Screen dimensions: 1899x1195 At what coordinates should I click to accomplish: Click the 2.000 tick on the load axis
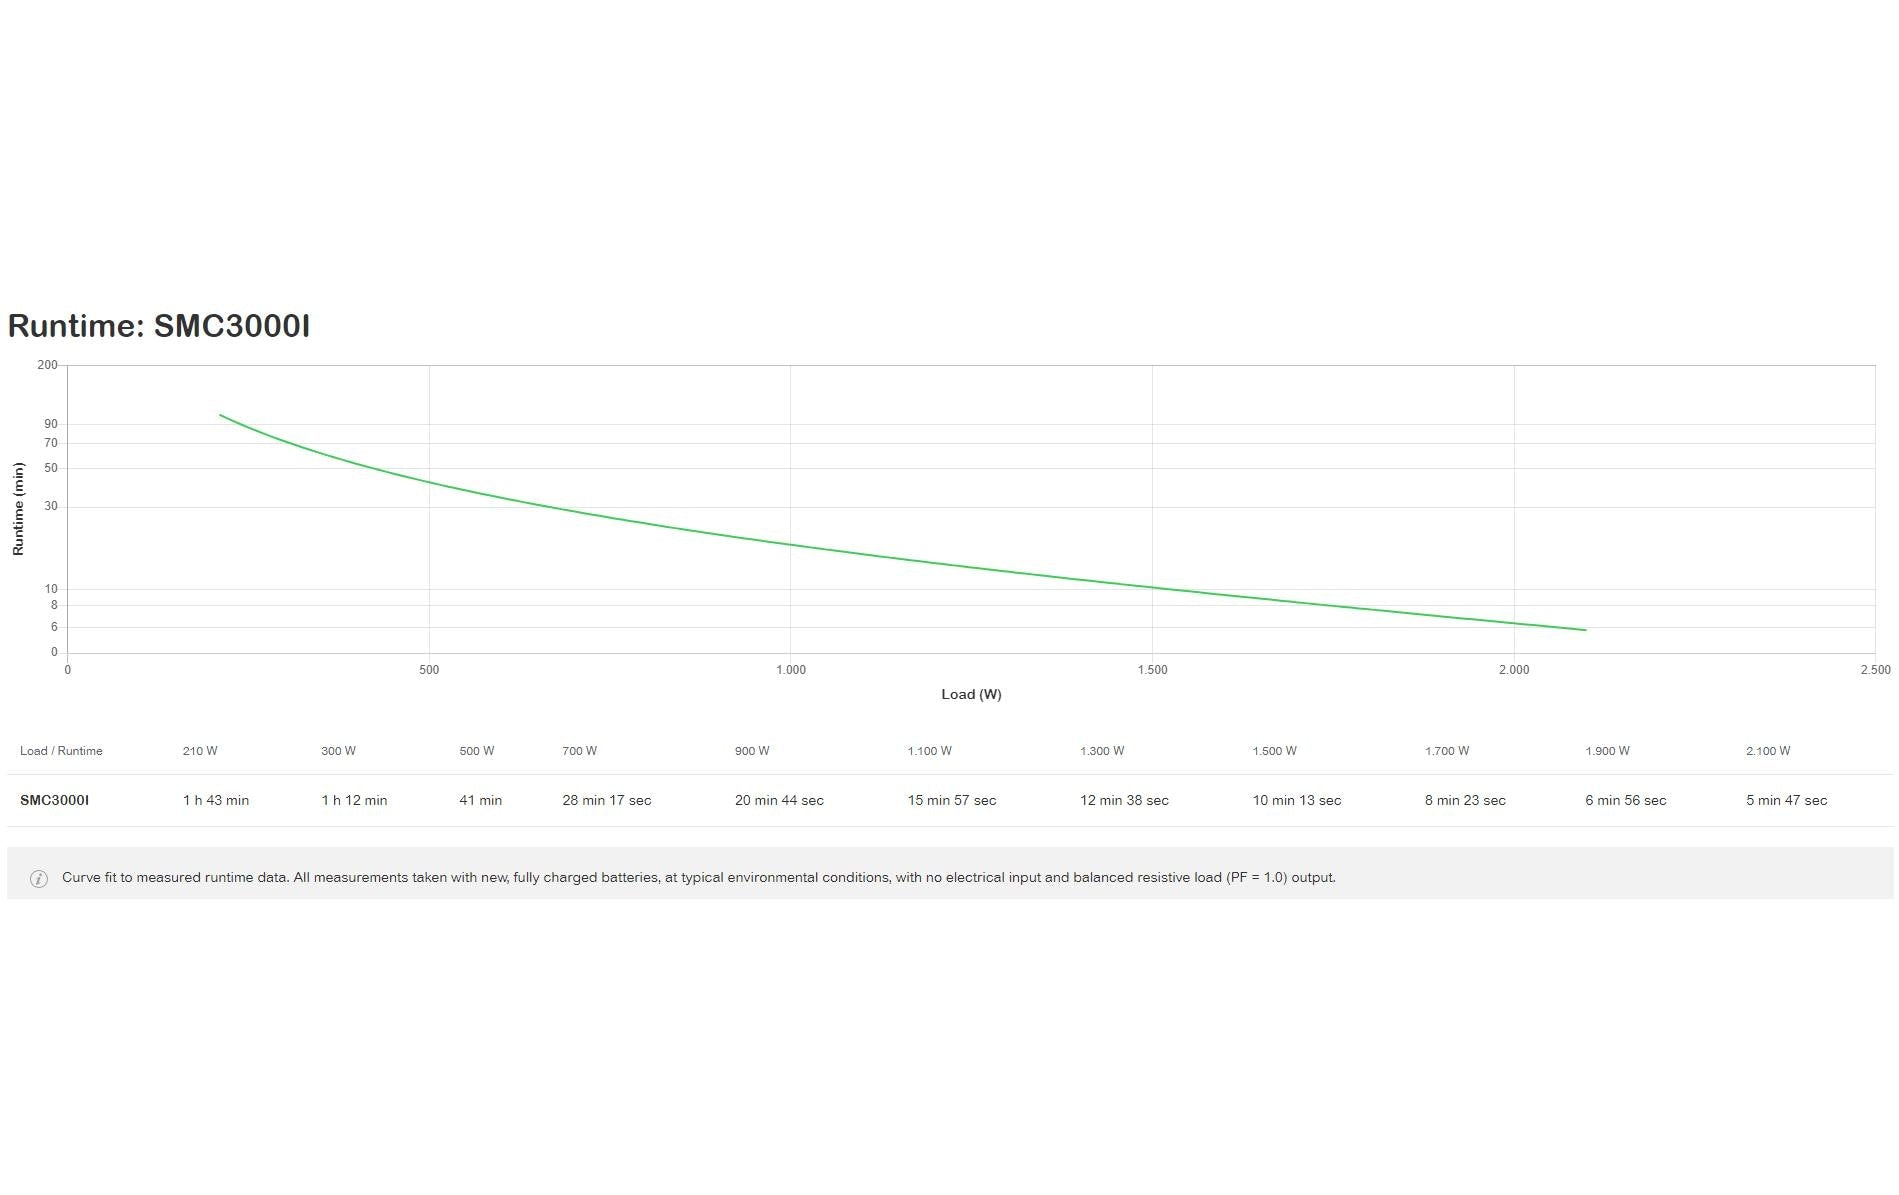pyautogui.click(x=1514, y=670)
